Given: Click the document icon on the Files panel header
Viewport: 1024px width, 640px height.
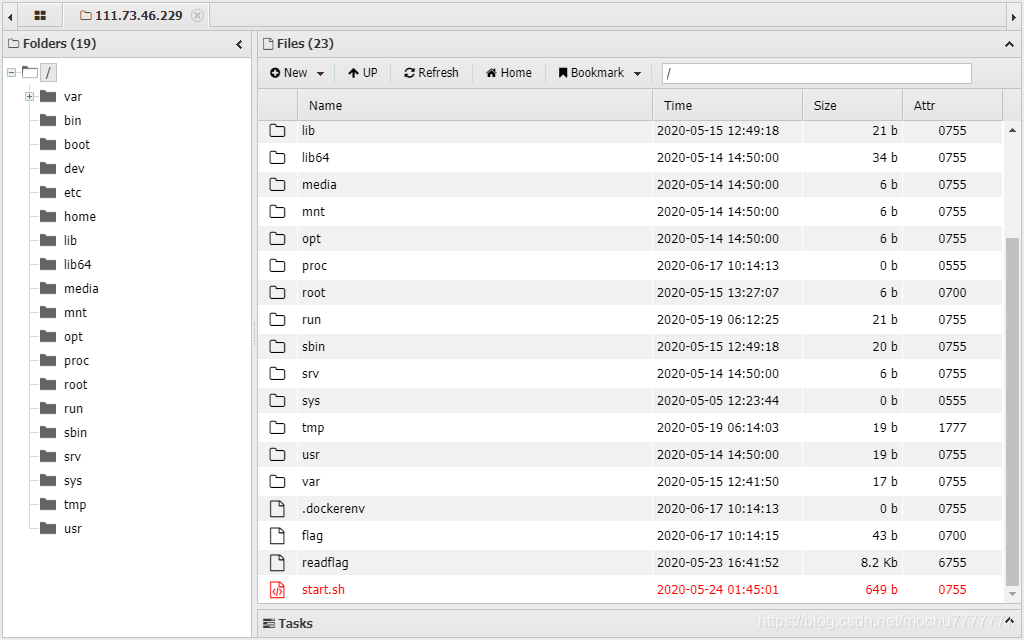Looking at the screenshot, I should [268, 44].
